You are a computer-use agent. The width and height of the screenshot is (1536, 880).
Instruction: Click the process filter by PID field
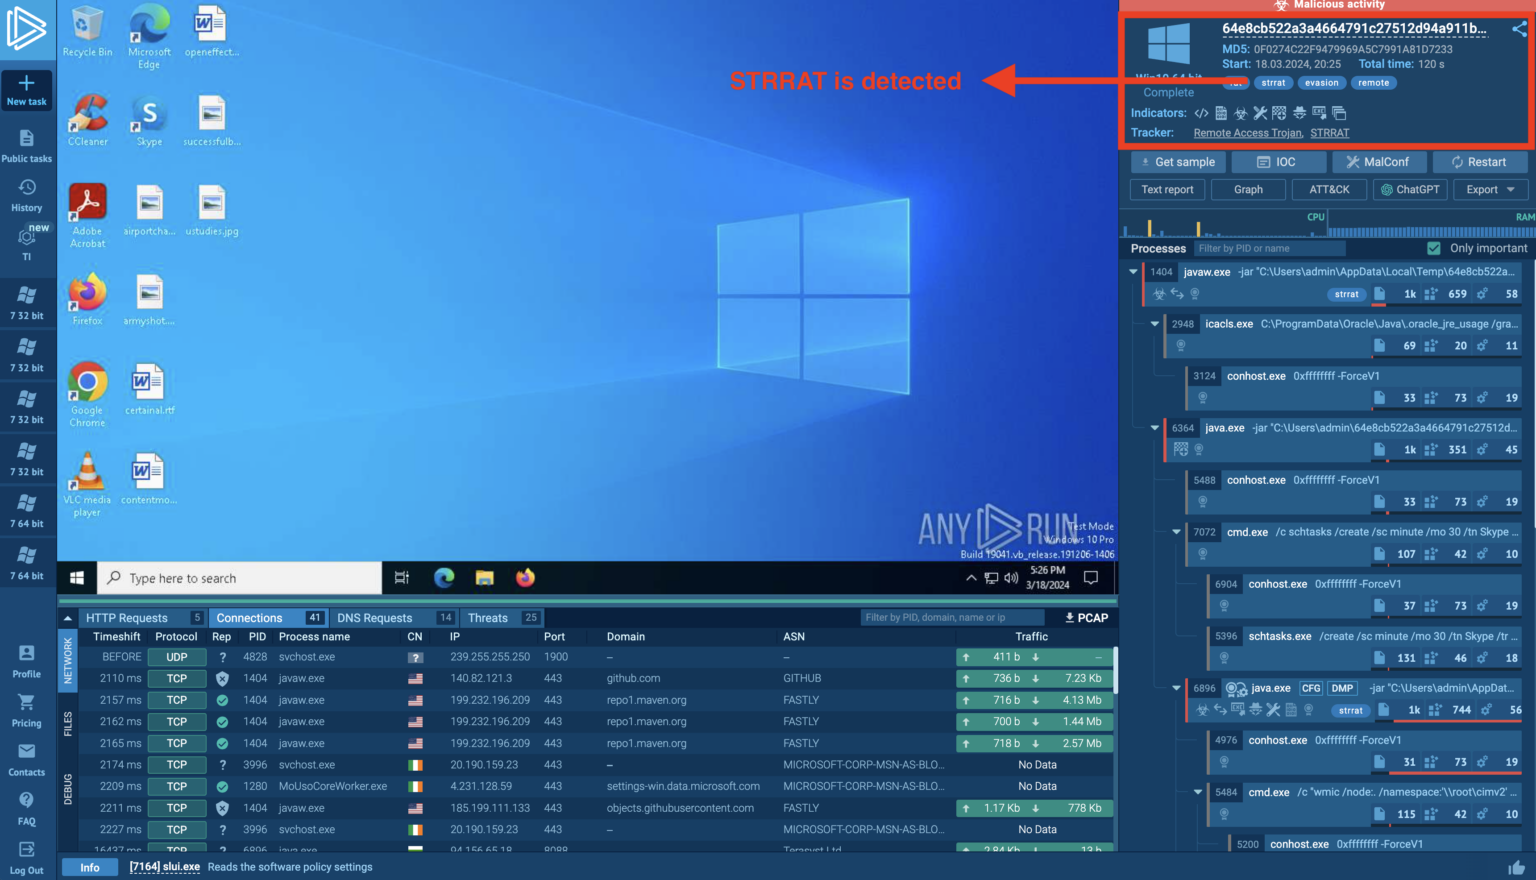[x=1268, y=248]
